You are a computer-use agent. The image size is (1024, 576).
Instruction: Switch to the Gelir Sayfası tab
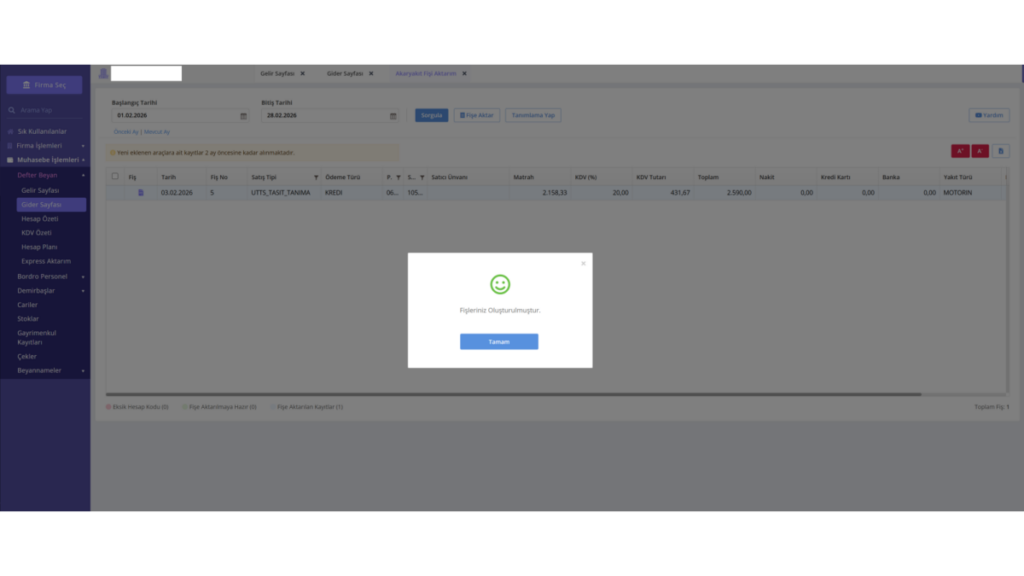click(278, 73)
